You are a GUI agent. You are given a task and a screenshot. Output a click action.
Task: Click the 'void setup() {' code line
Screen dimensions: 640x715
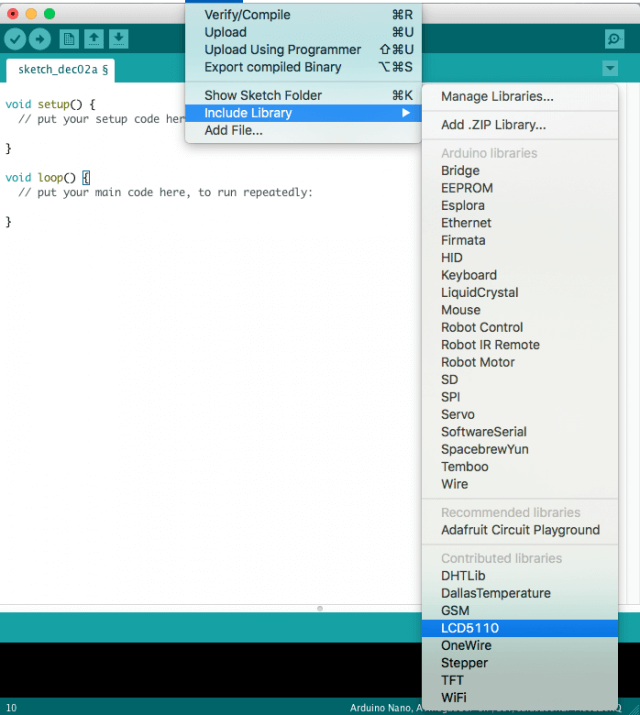tap(50, 104)
